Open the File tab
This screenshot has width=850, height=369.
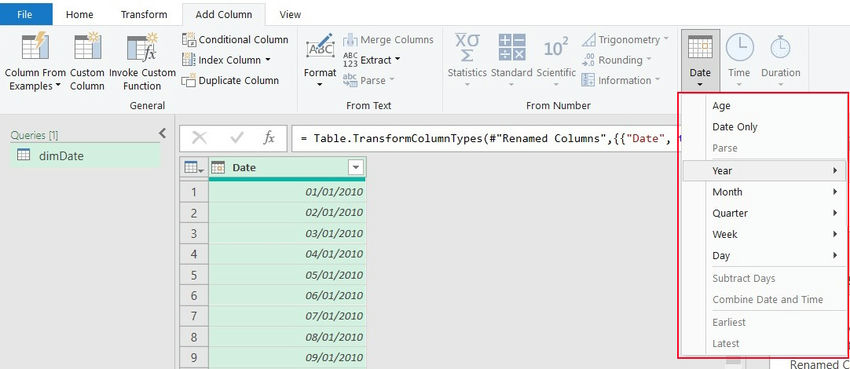pyautogui.click(x=25, y=15)
